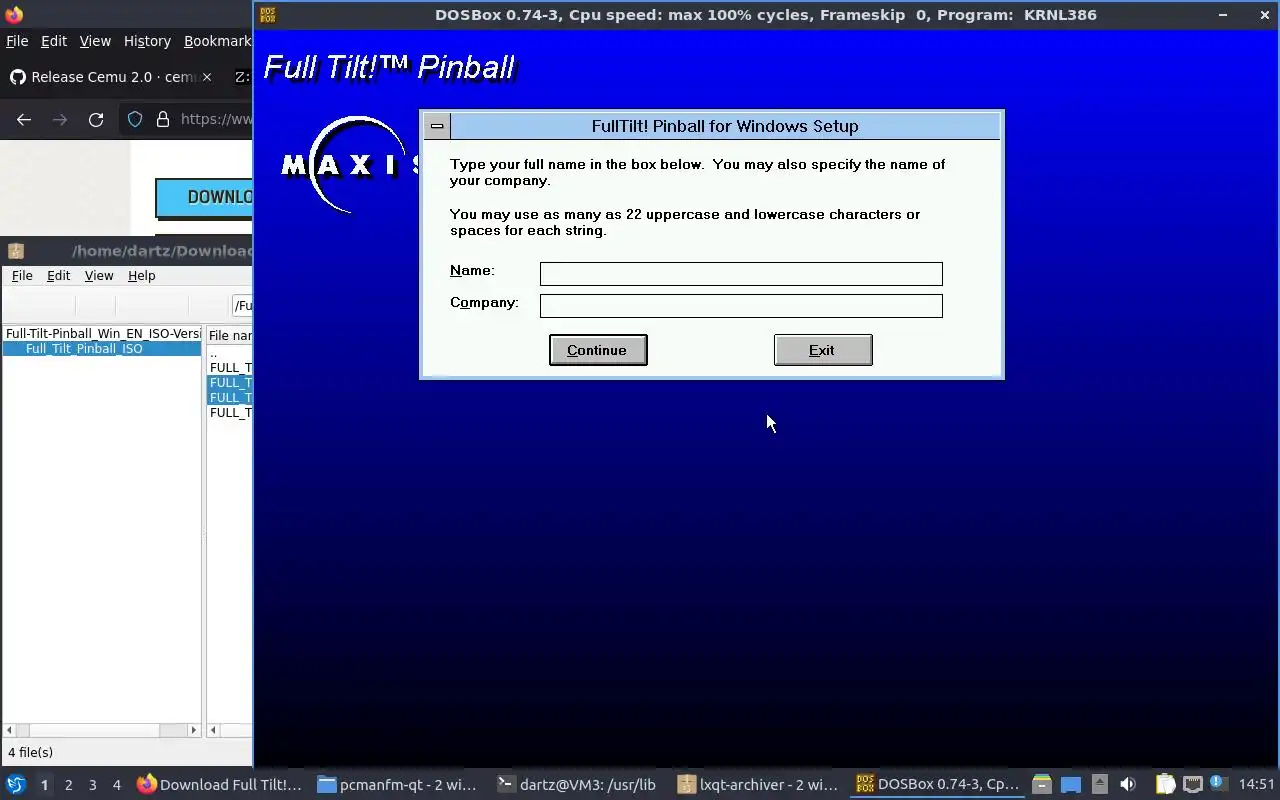Screen dimensions: 1280x800
Task: Open Firefox Bookmarks menu
Action: 218,41
